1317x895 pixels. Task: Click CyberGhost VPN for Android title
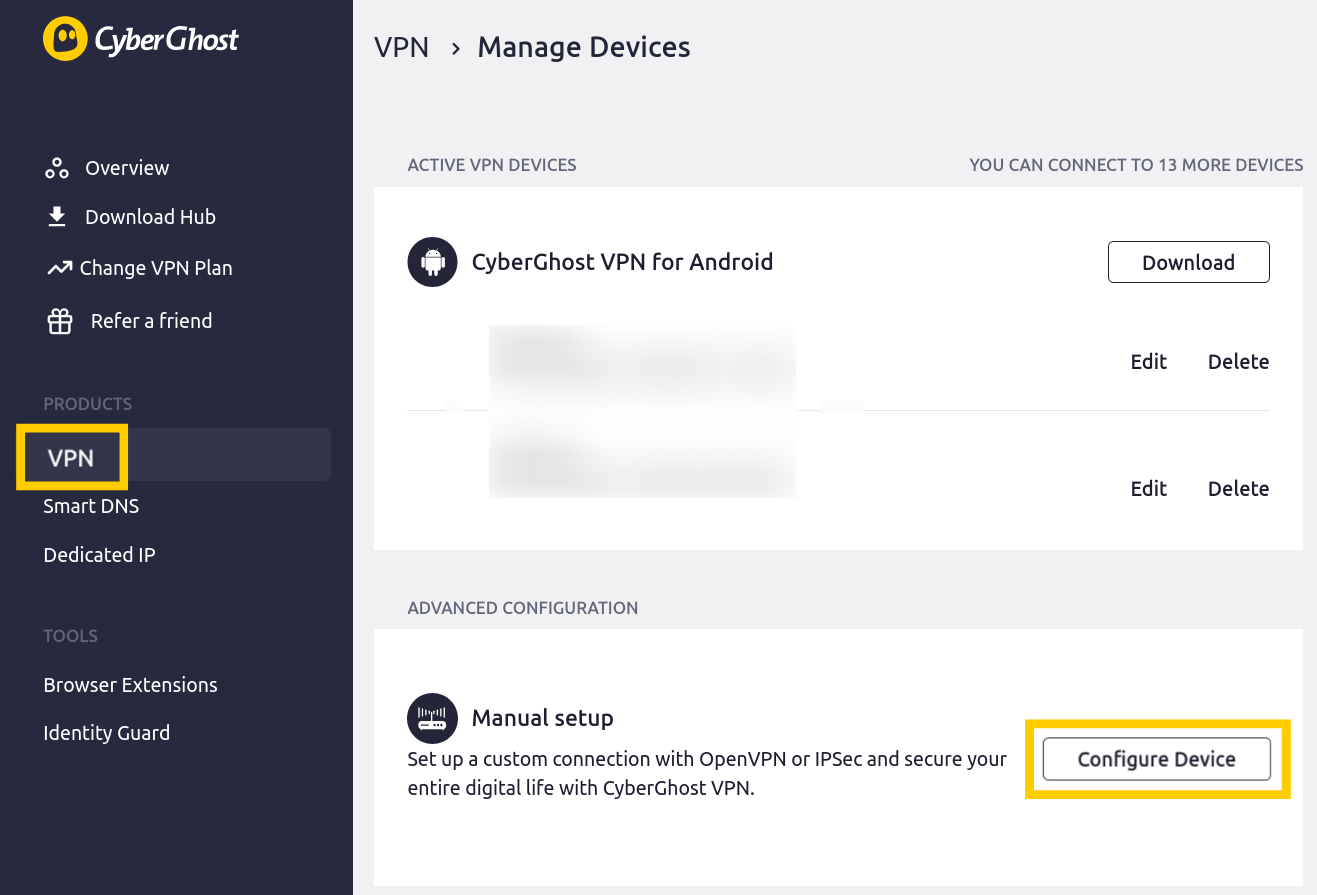tap(622, 262)
